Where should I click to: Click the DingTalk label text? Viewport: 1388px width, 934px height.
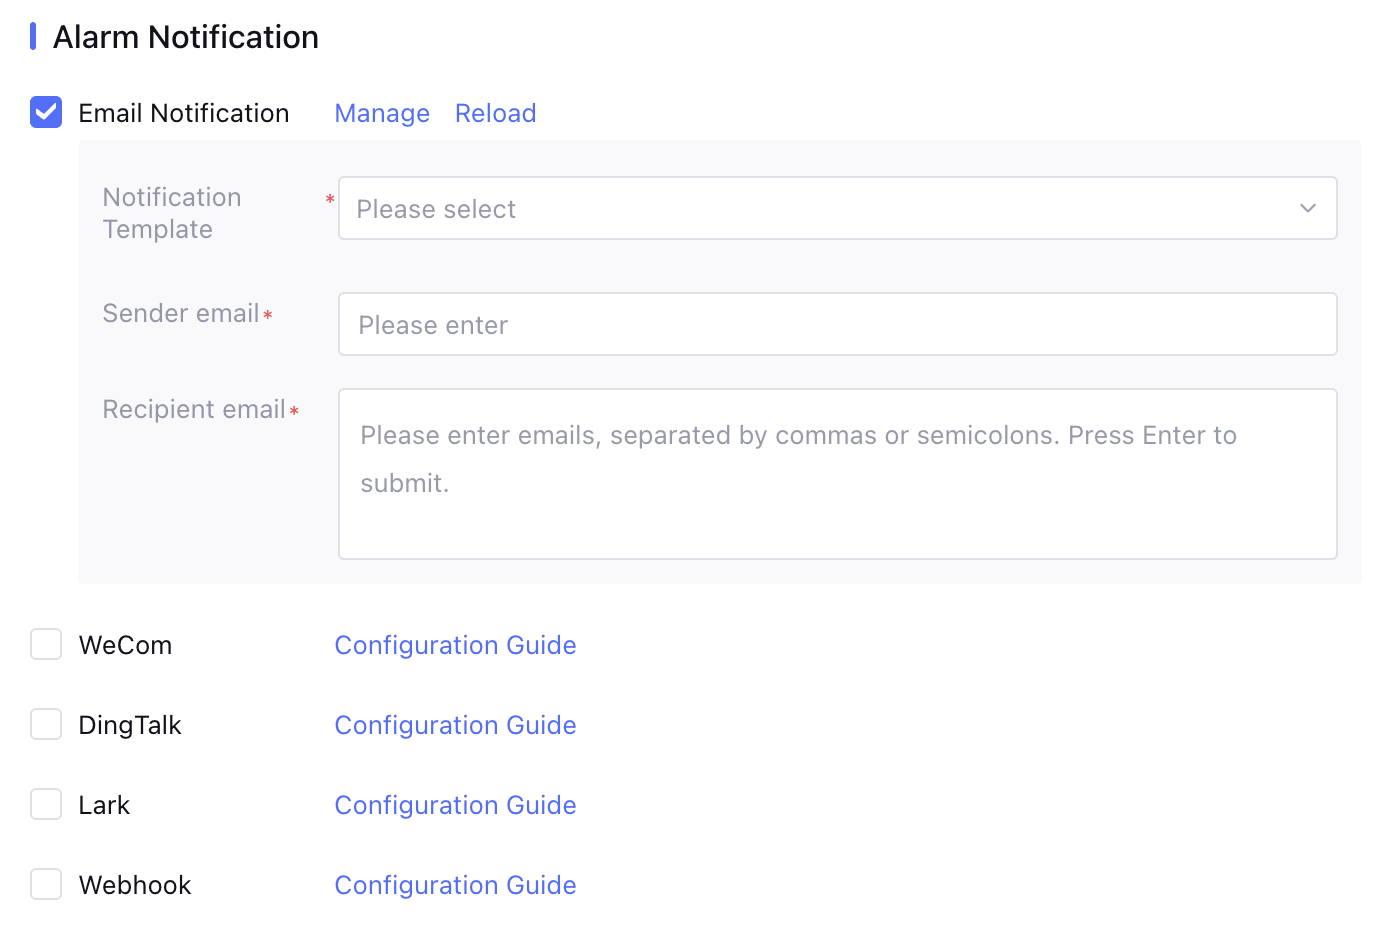coord(130,725)
